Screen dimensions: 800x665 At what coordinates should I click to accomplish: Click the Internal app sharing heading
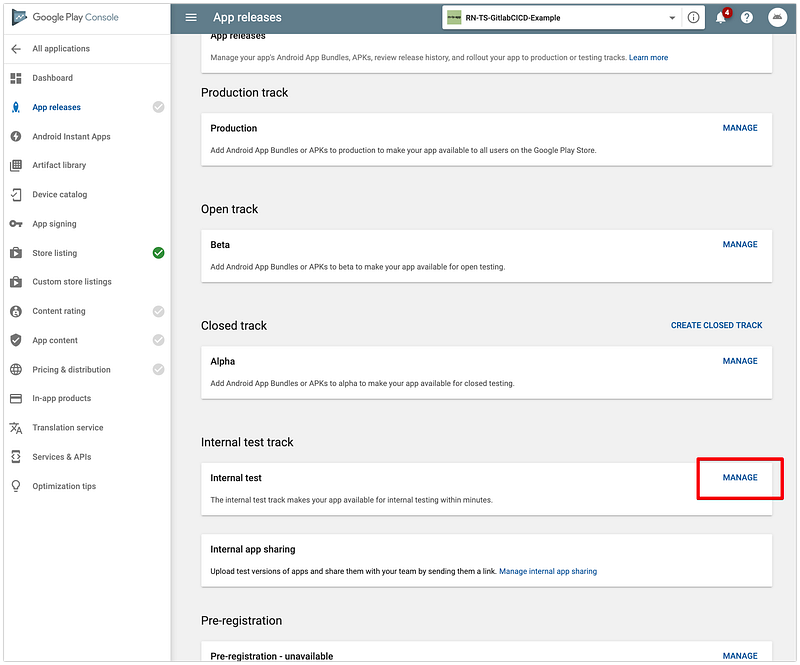[253, 550]
